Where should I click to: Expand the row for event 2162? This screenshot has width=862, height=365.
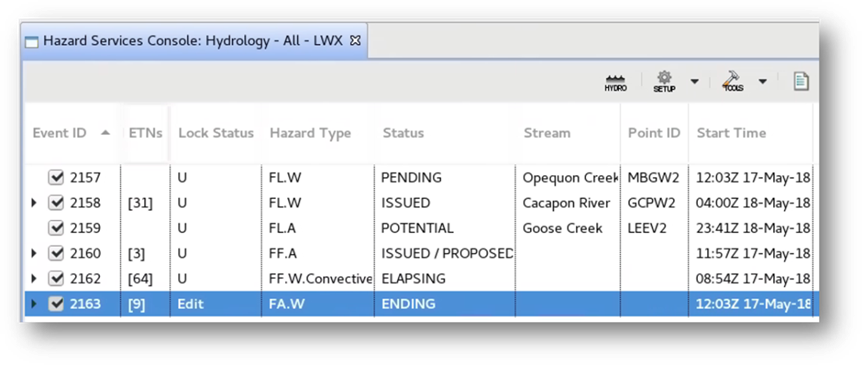tap(34, 279)
